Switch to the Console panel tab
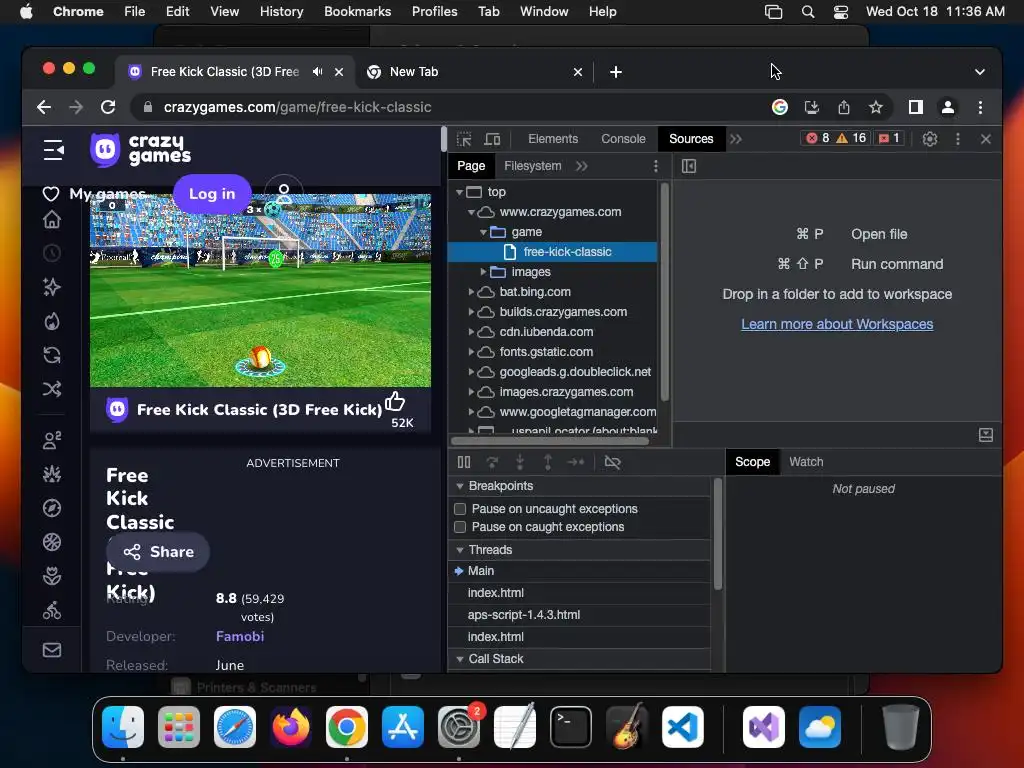The image size is (1024, 768). click(623, 139)
